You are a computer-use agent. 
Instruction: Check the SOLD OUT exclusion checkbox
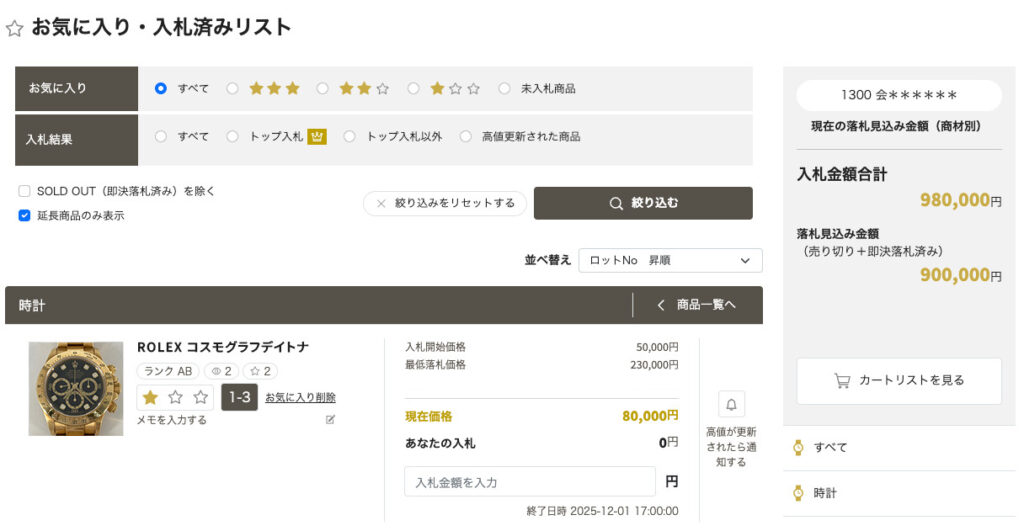[24, 191]
